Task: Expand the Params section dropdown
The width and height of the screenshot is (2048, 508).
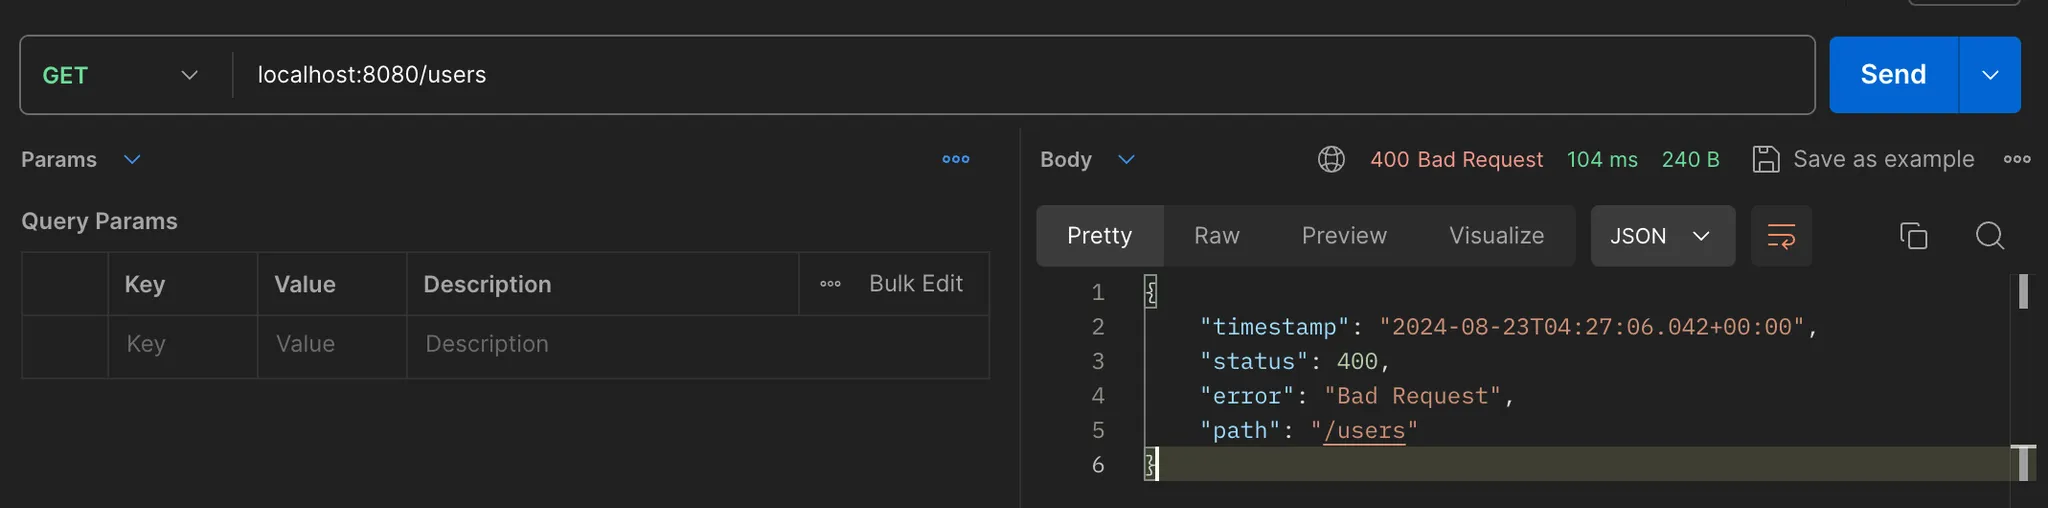Action: [x=132, y=160]
